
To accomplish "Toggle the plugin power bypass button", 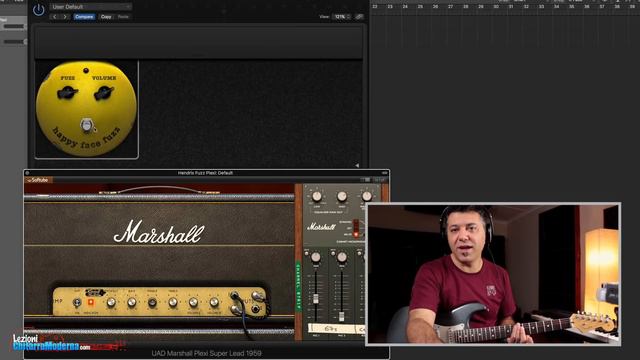I will click(38, 9).
